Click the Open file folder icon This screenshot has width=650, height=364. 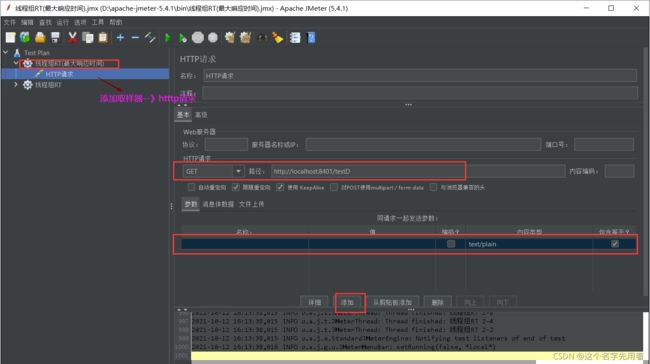coord(40,38)
